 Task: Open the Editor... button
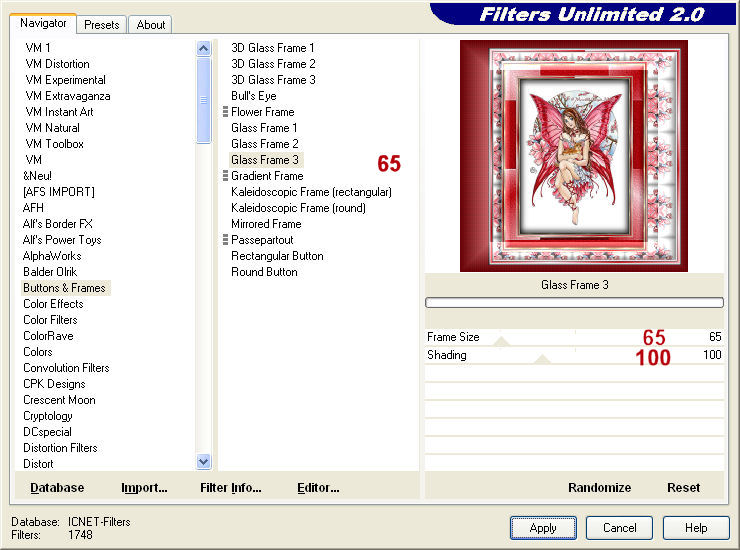tap(318, 488)
